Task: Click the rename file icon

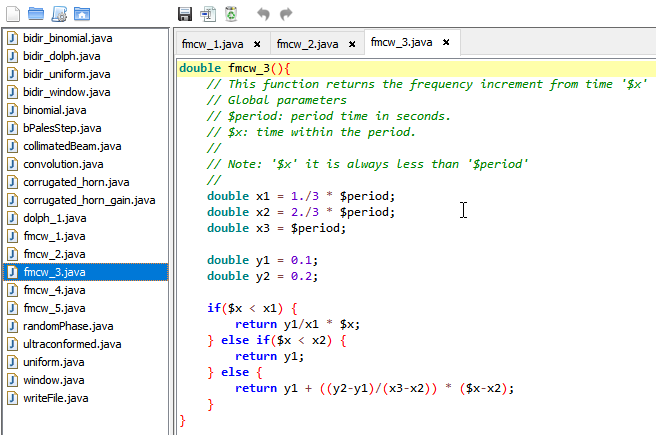Action: coord(208,14)
